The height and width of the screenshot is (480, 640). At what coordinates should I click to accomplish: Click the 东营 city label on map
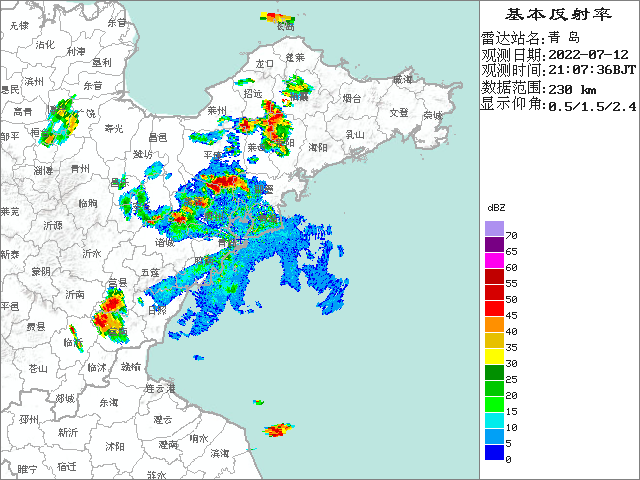(92, 86)
